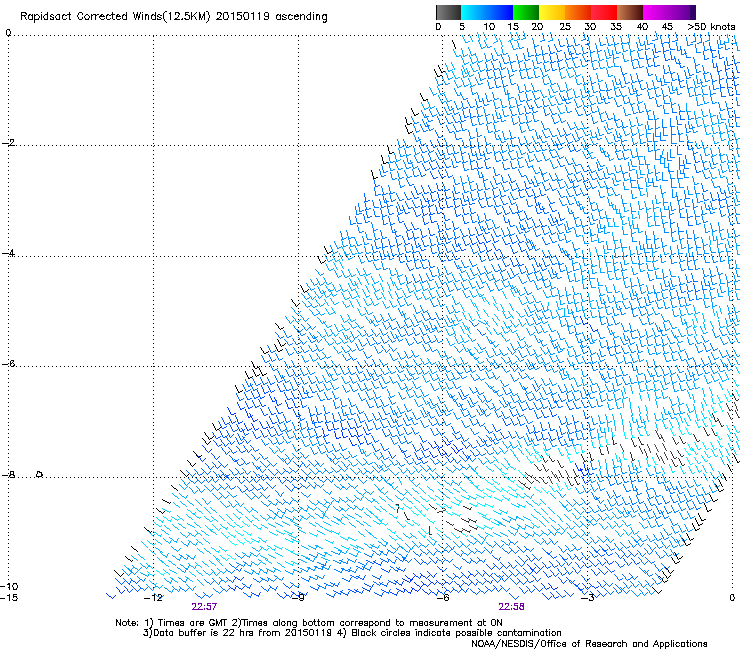This screenshot has width=740, height=650.
Task: Click the longitude label -15
Action: [x=9, y=598]
